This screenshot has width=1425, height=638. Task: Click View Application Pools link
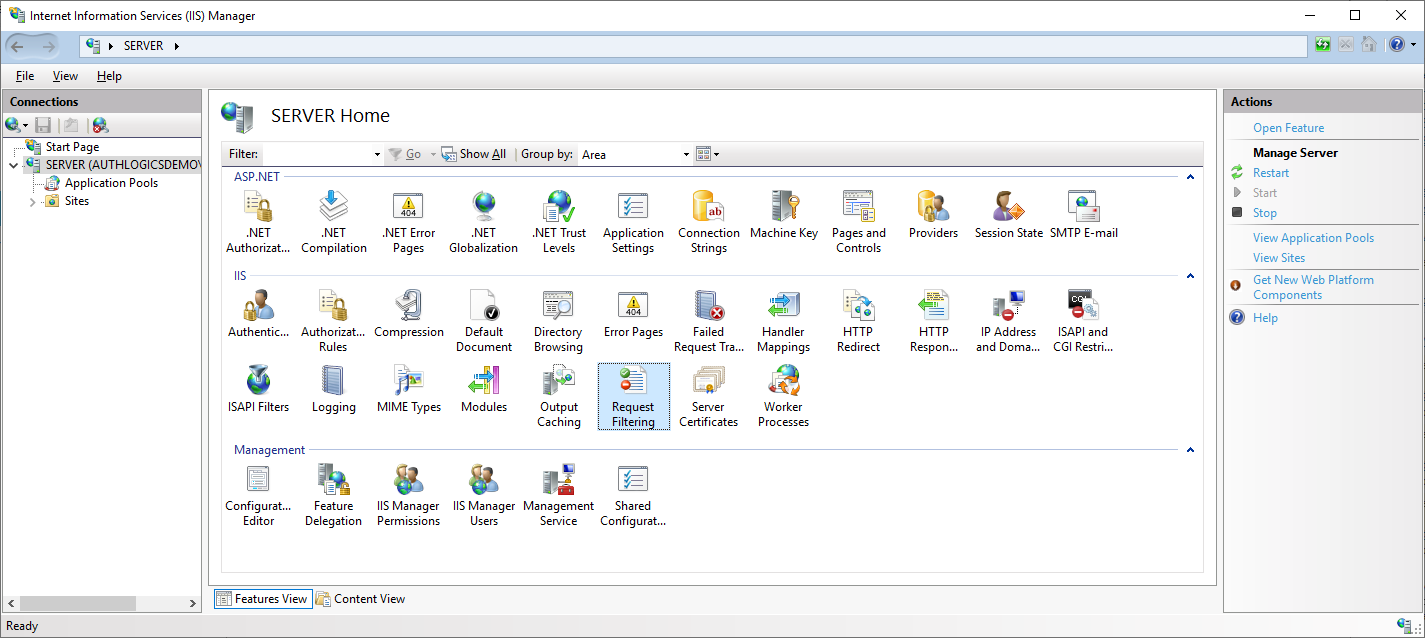1313,238
